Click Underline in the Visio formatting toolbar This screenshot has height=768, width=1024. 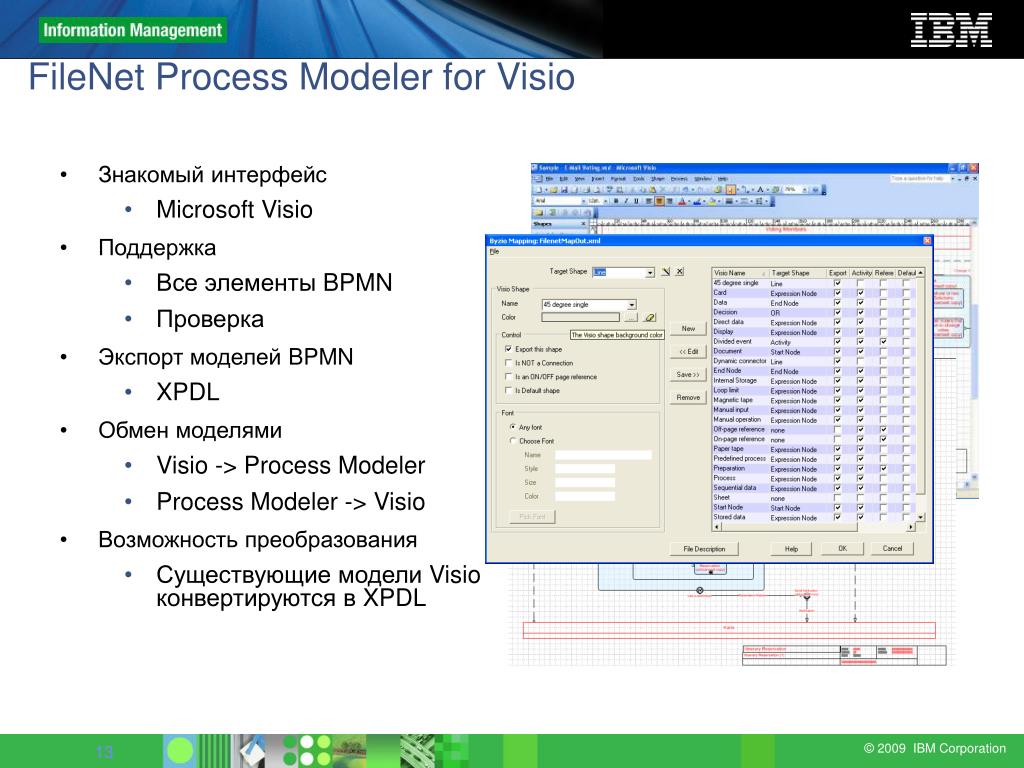click(x=636, y=201)
